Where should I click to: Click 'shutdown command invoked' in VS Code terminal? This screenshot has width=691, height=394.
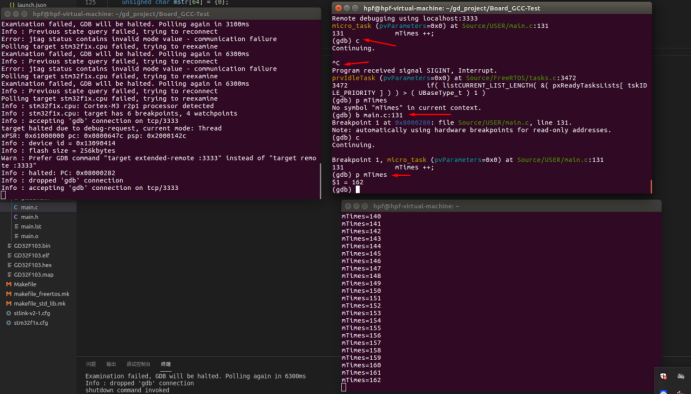click(x=127, y=390)
